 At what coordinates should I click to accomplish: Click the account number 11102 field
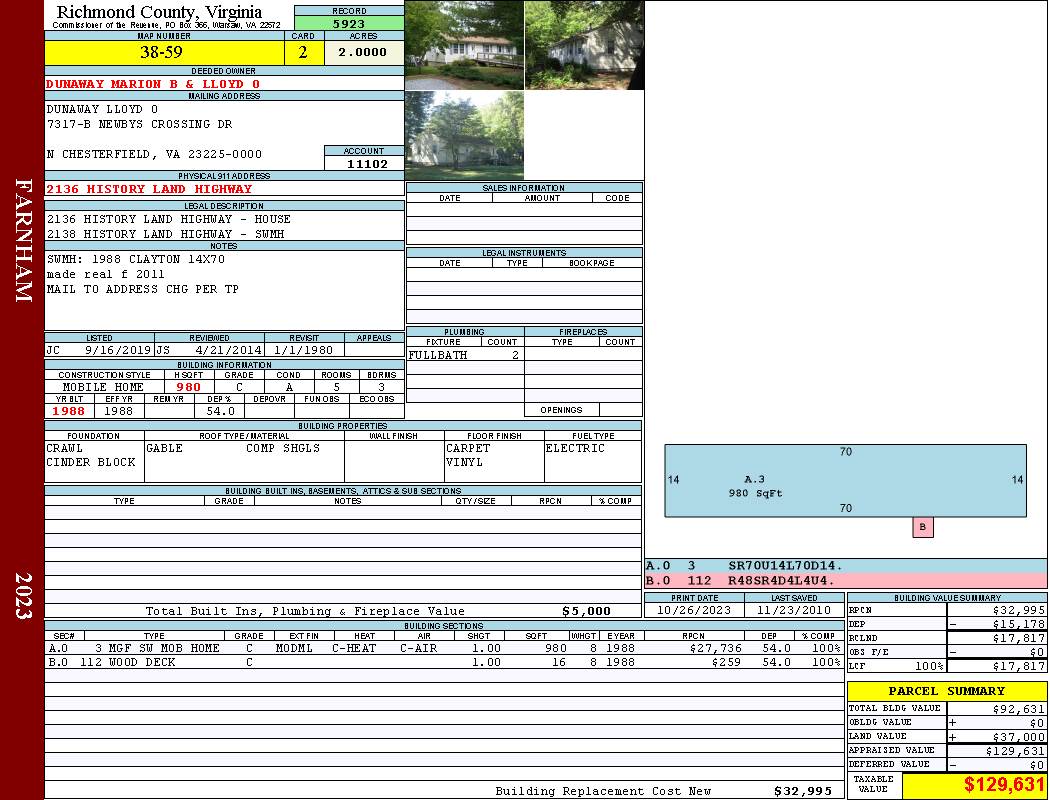[364, 164]
